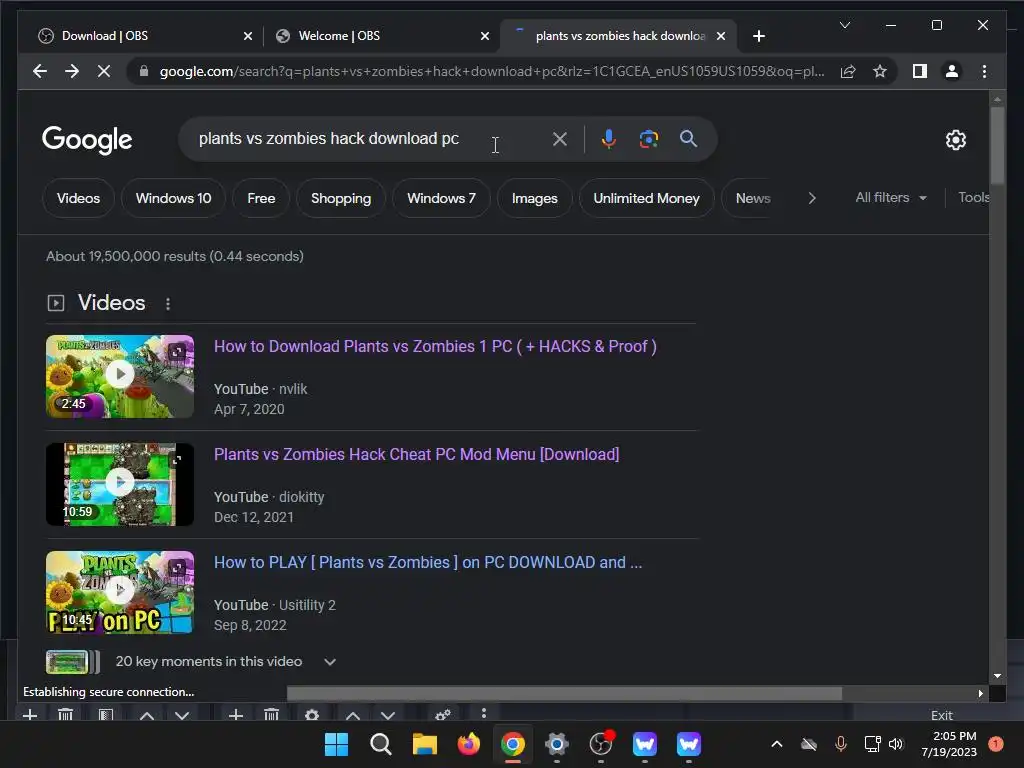The height and width of the screenshot is (768, 1024).
Task: Open the Chrome three-dot menu
Action: pos(984,71)
